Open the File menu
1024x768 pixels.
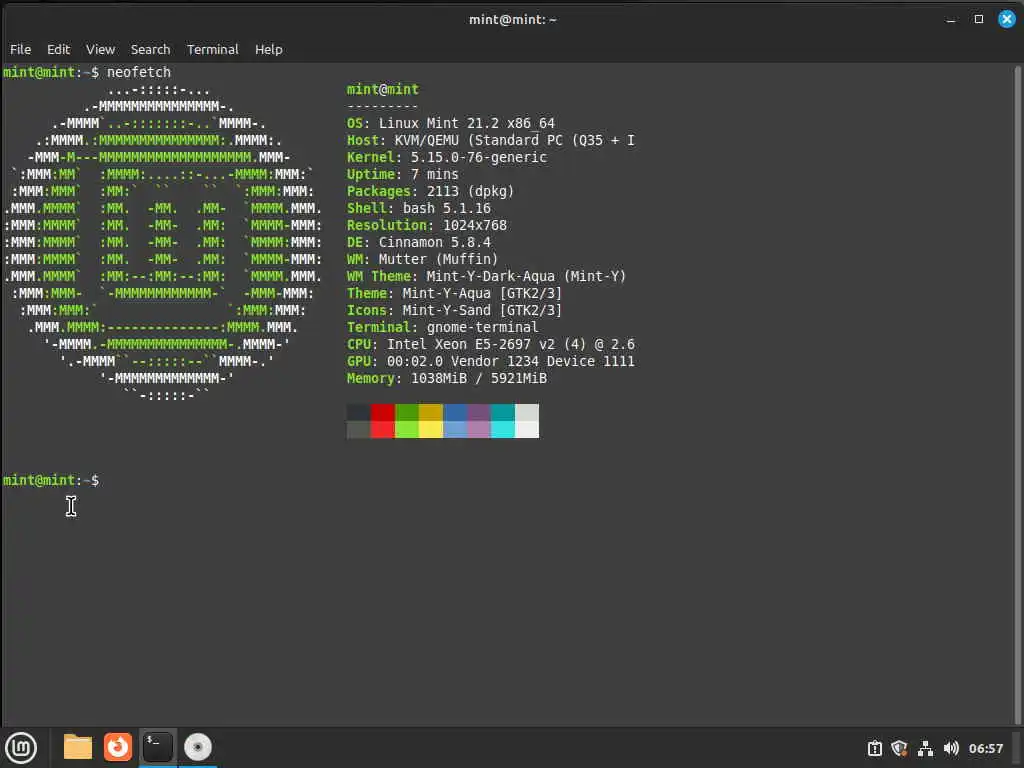(x=20, y=50)
